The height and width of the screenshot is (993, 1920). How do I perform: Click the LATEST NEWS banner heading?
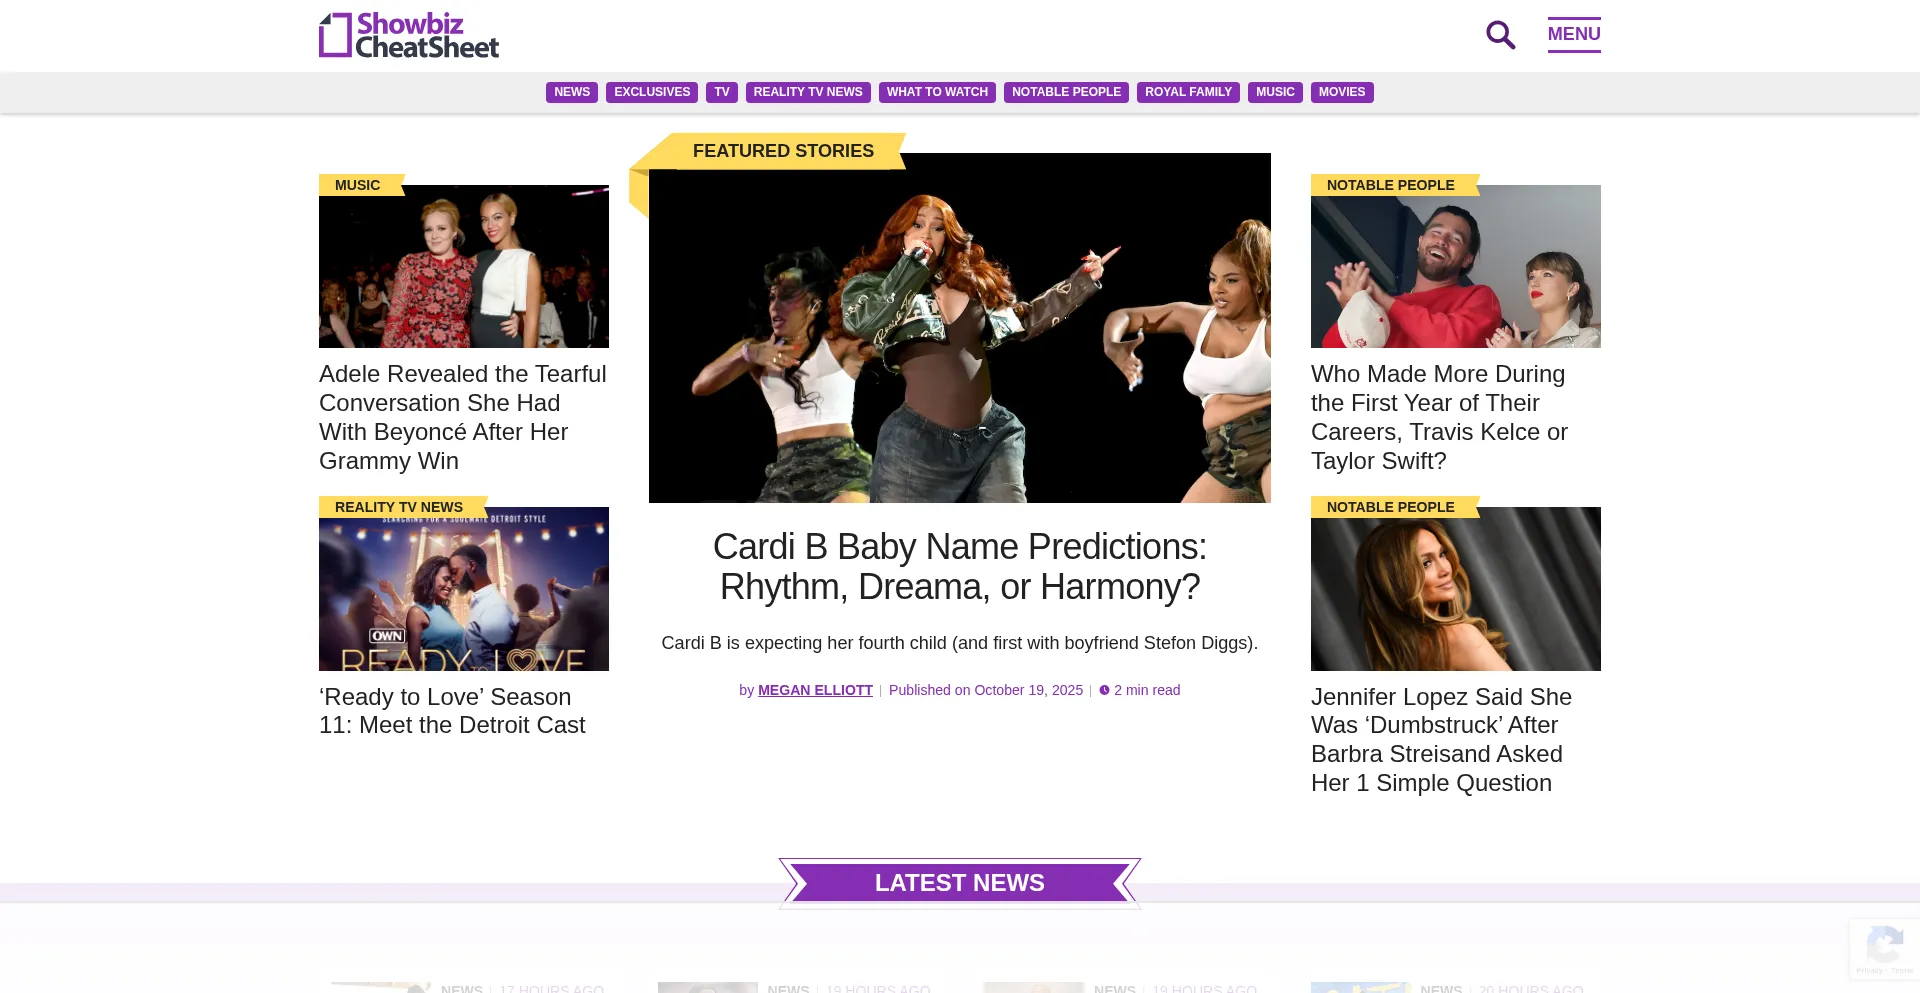(x=960, y=883)
